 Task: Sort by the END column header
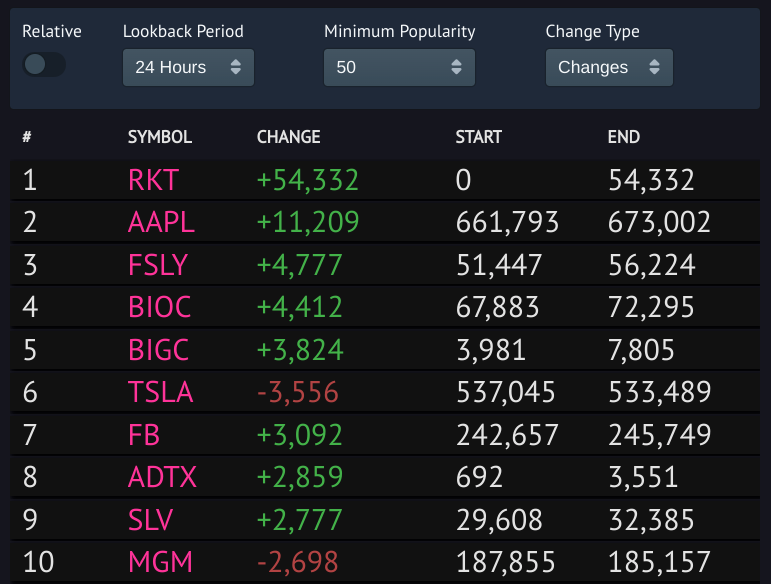pos(623,137)
